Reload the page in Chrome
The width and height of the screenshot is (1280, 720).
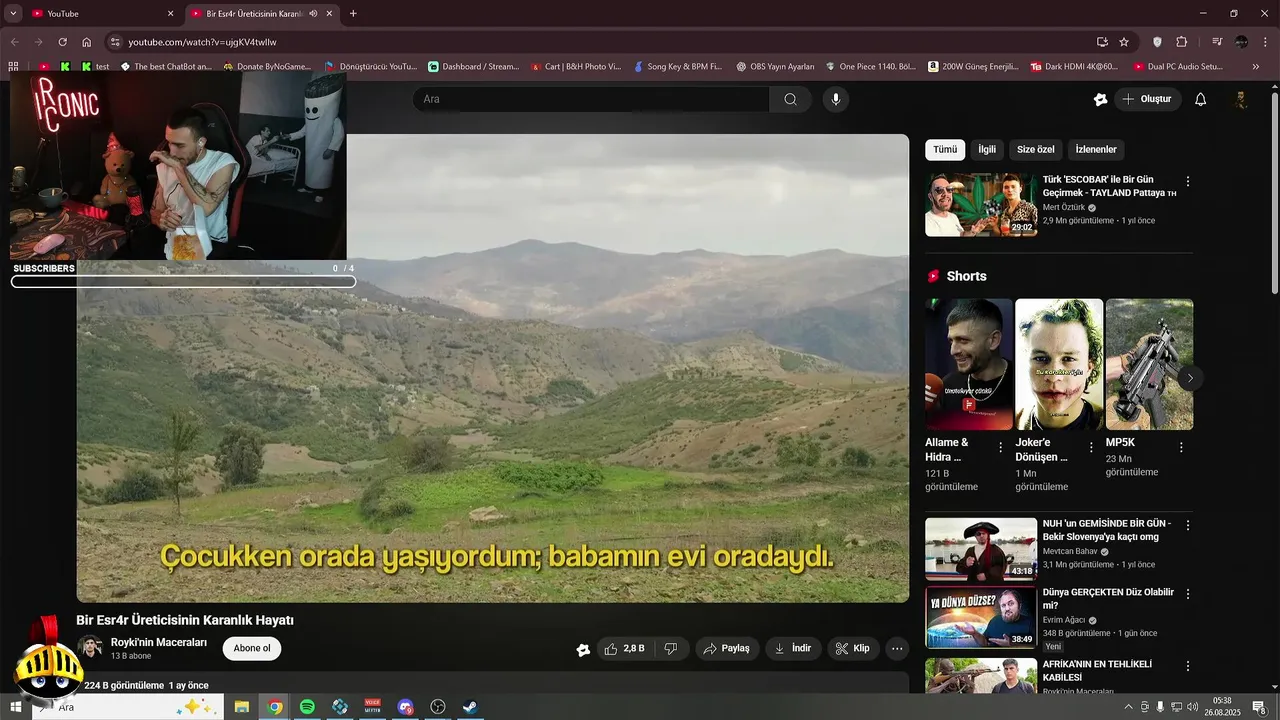62,42
